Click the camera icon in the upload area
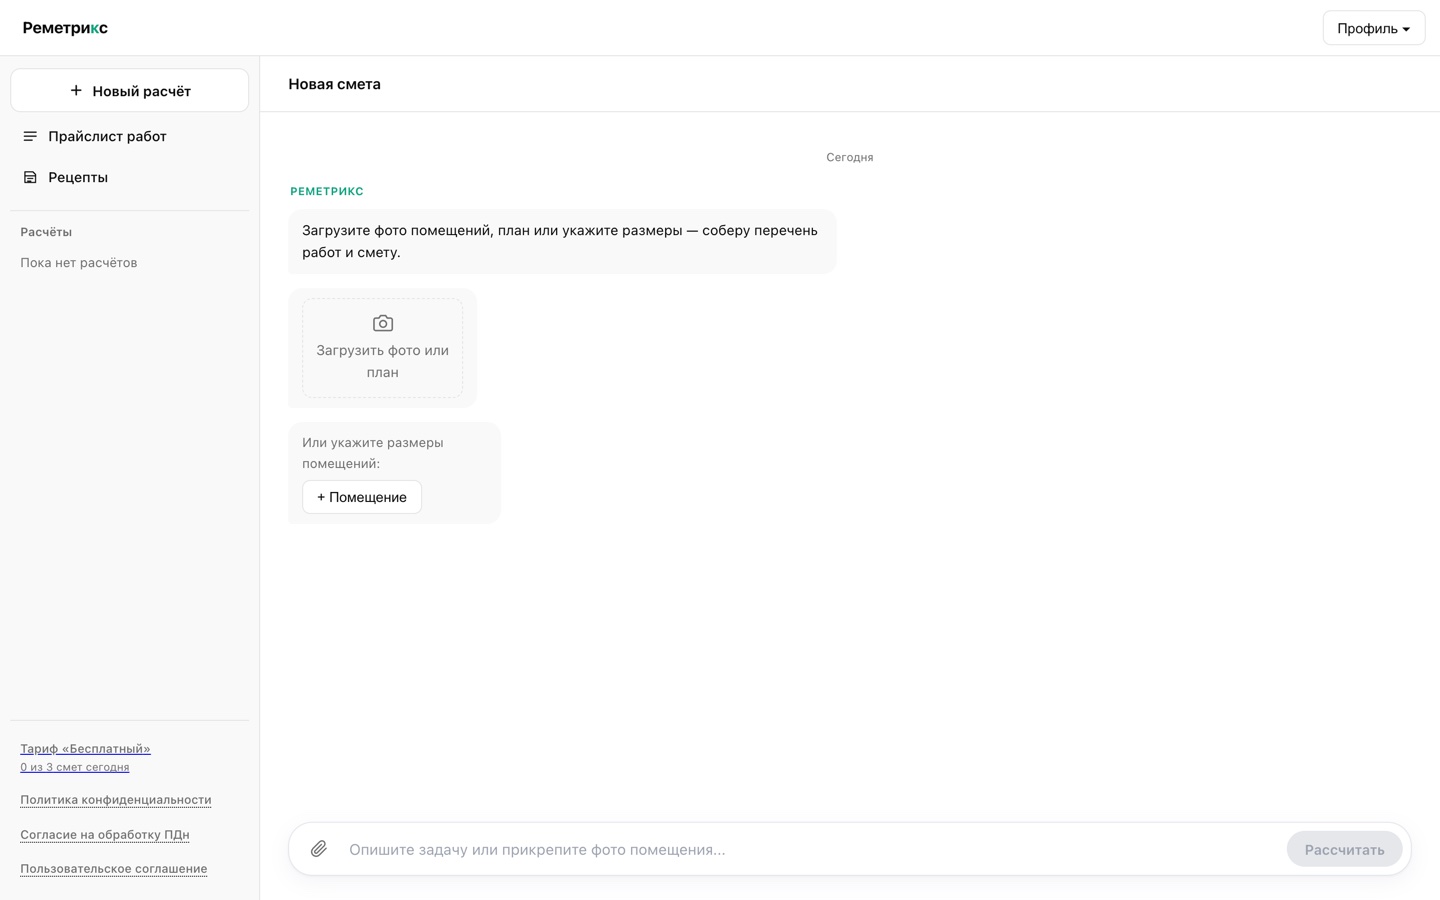 point(383,323)
